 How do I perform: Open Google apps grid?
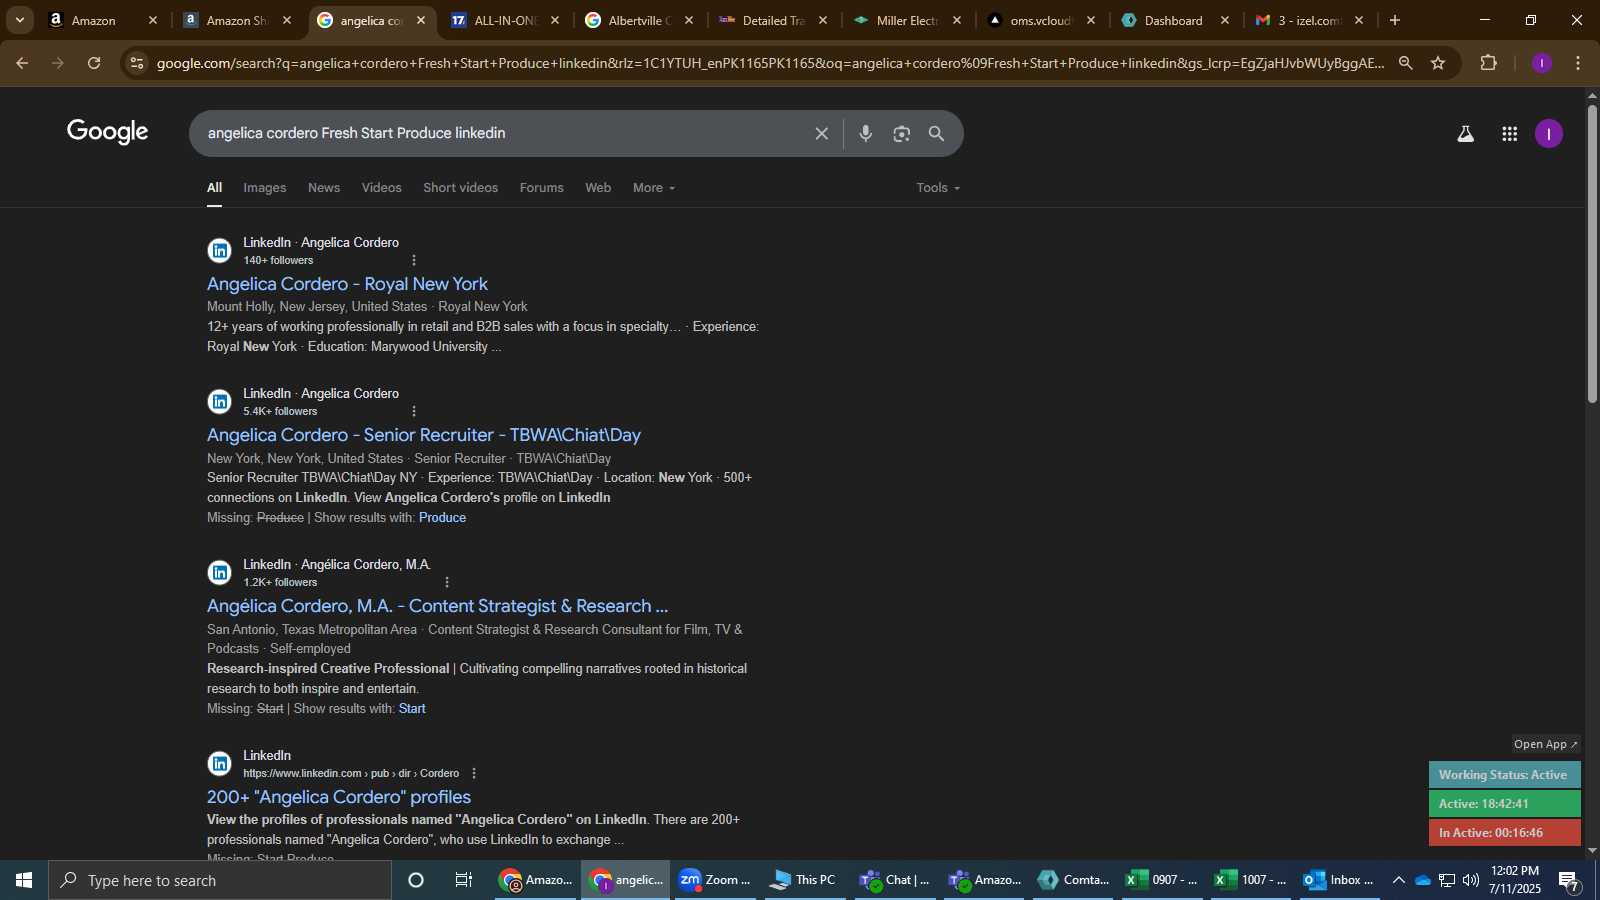click(1509, 134)
